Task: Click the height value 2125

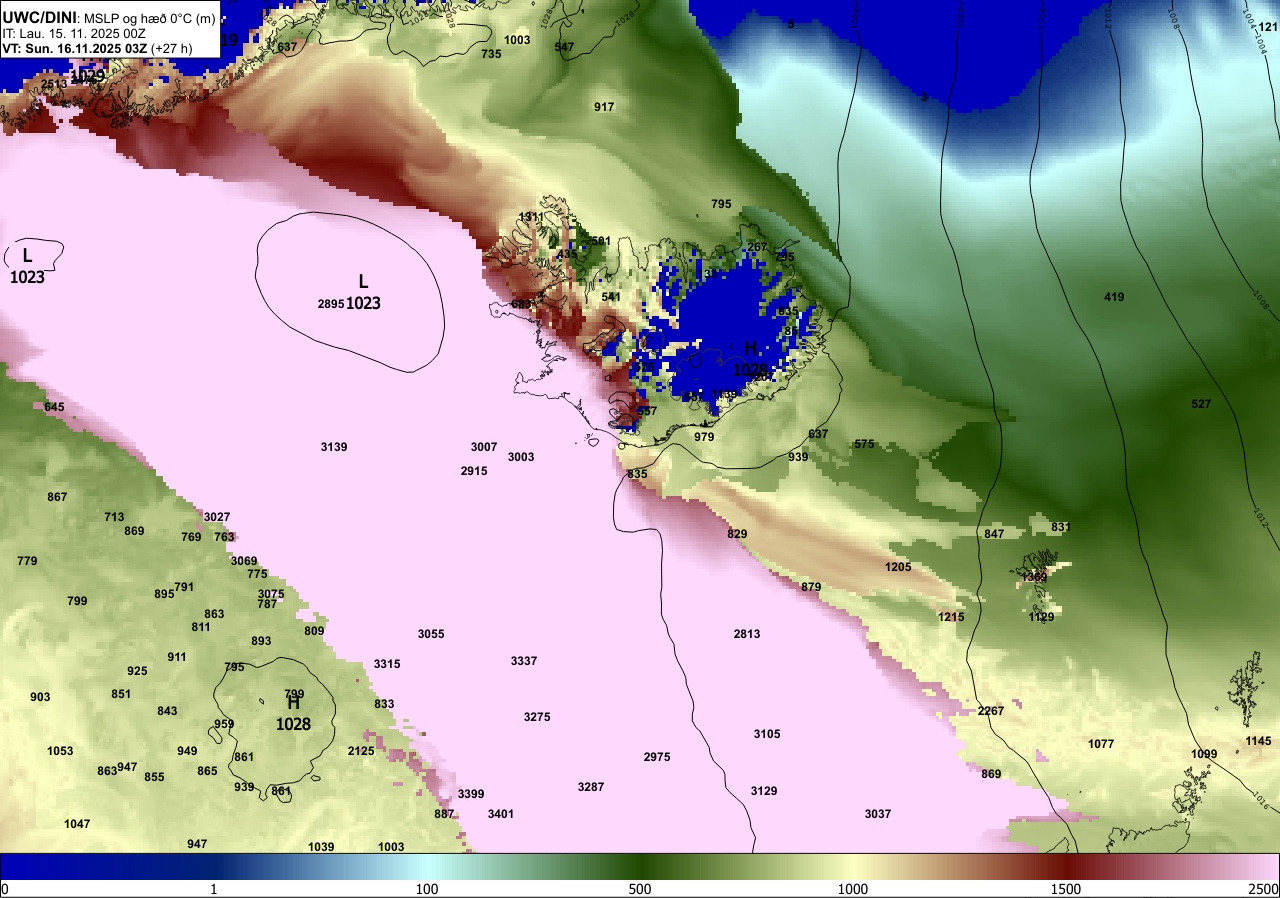Action: click(x=361, y=751)
